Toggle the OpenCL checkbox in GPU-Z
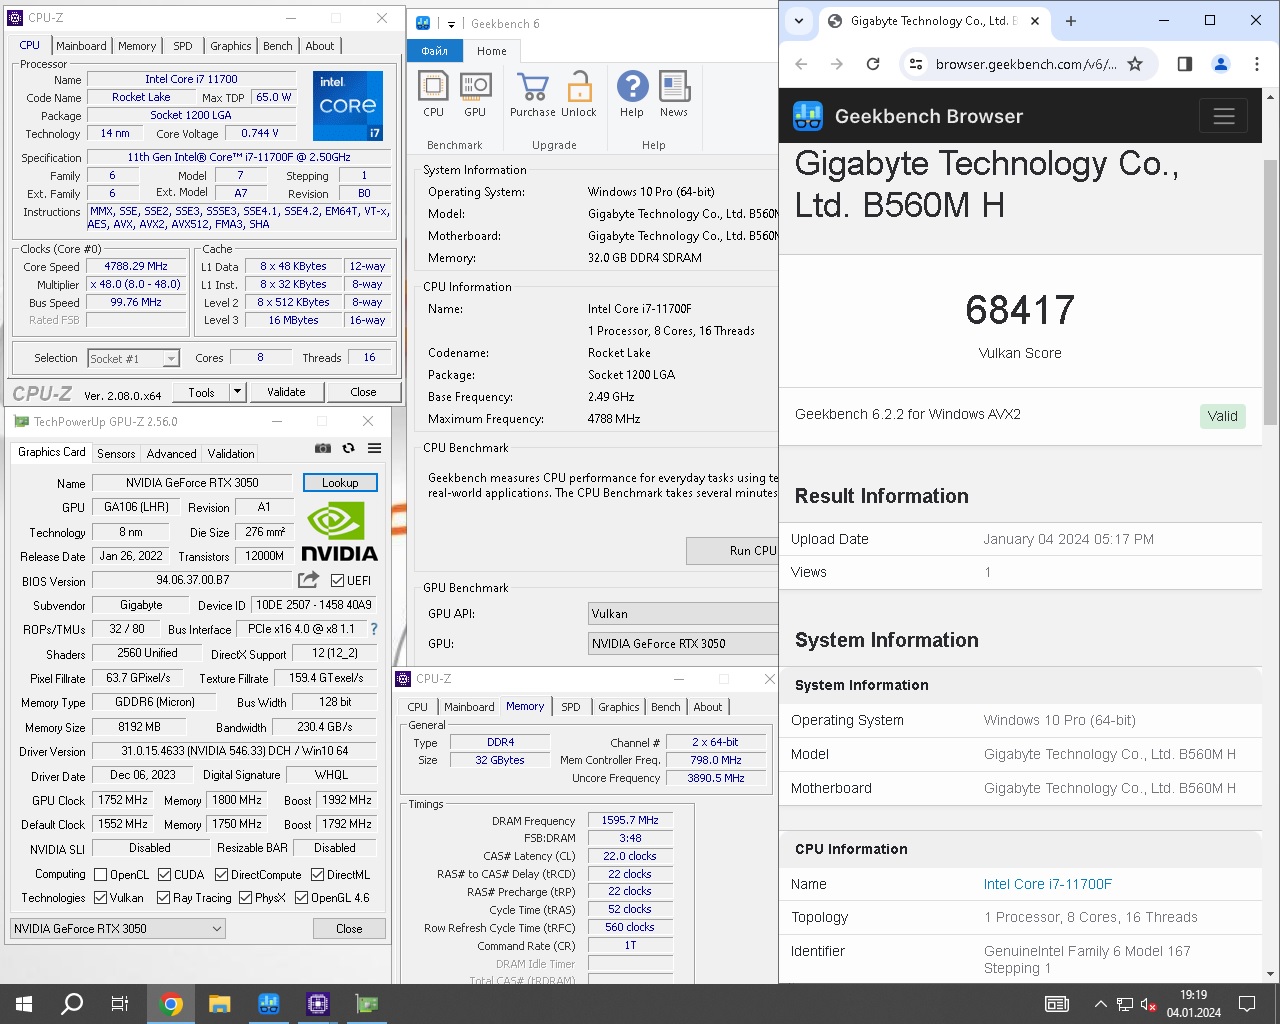The height and width of the screenshot is (1024, 1280). tap(100, 874)
